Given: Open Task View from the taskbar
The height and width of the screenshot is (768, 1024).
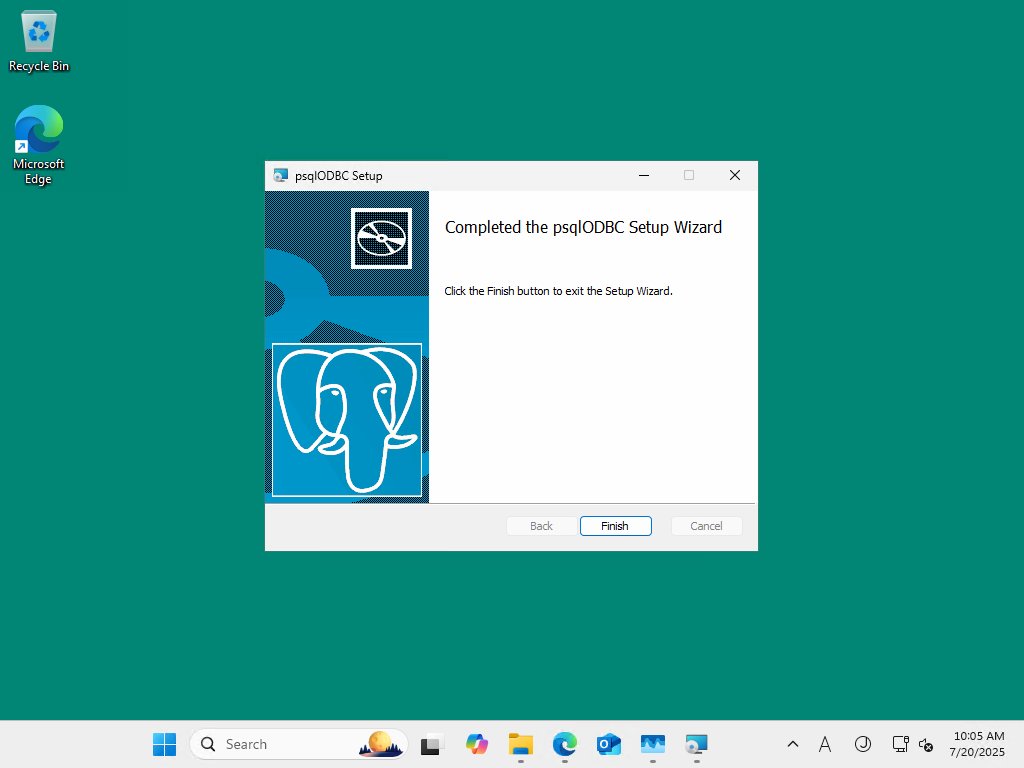Looking at the screenshot, I should 431,744.
